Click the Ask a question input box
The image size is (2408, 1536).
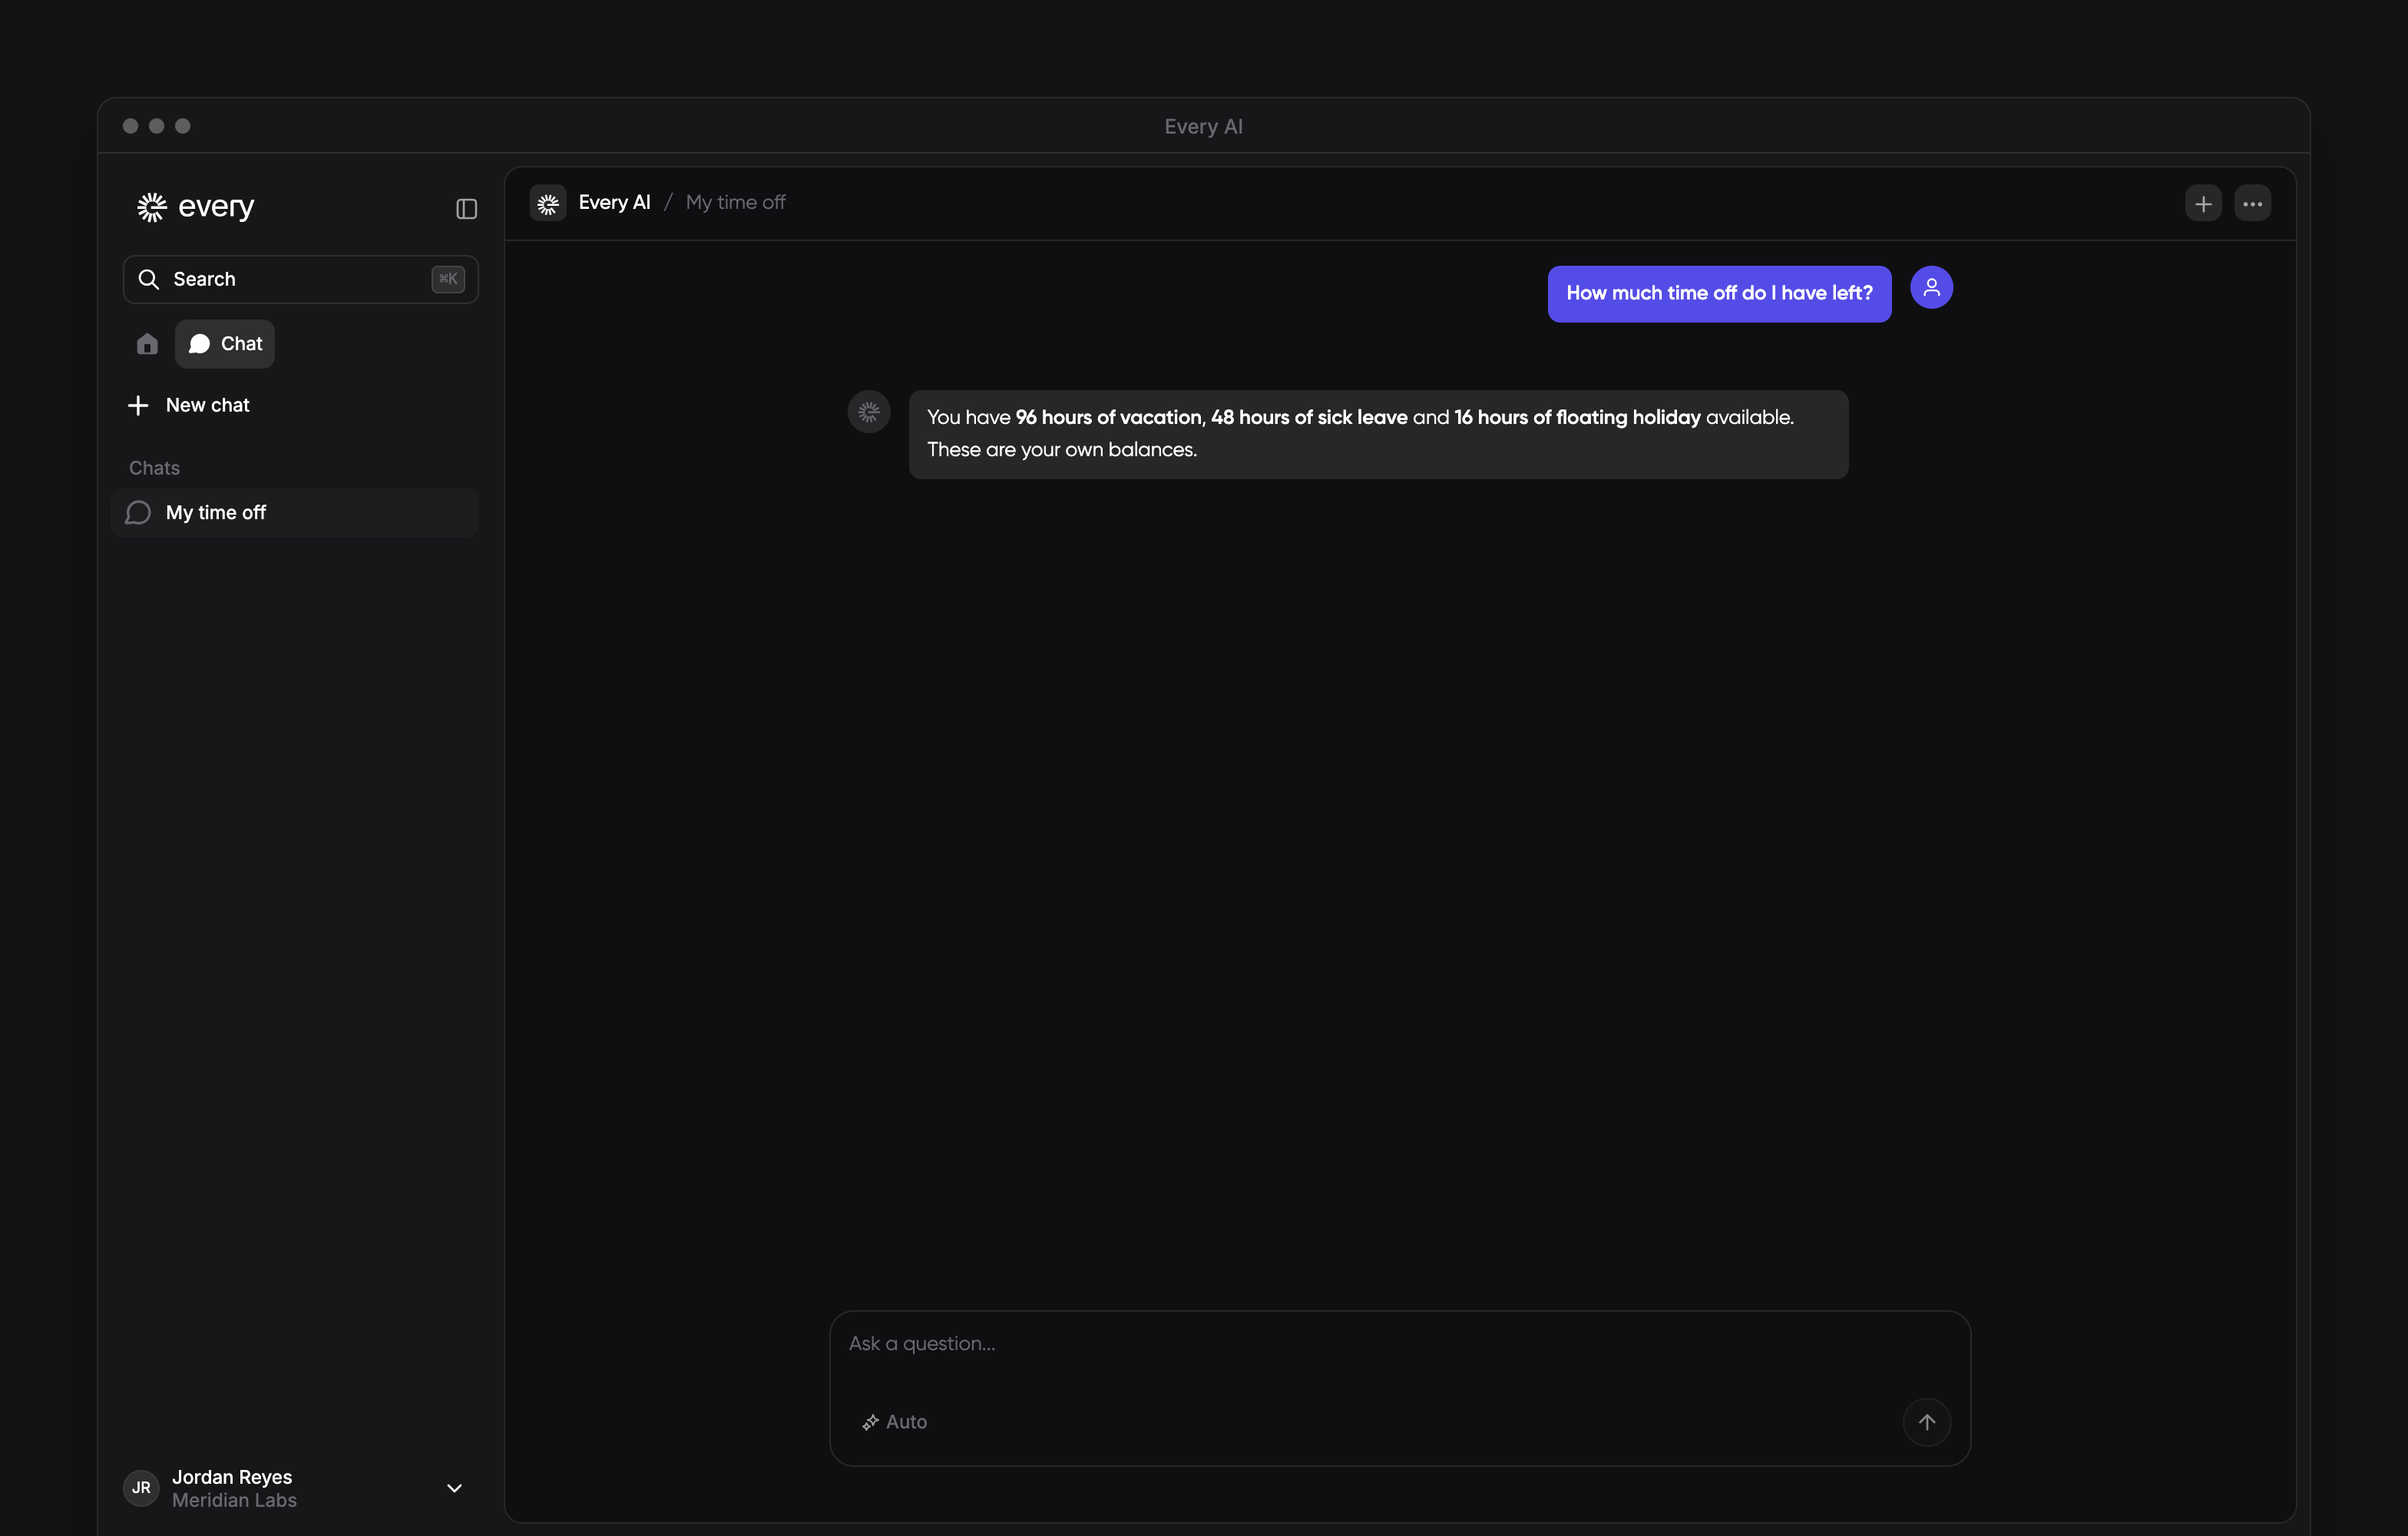coord(1400,1388)
